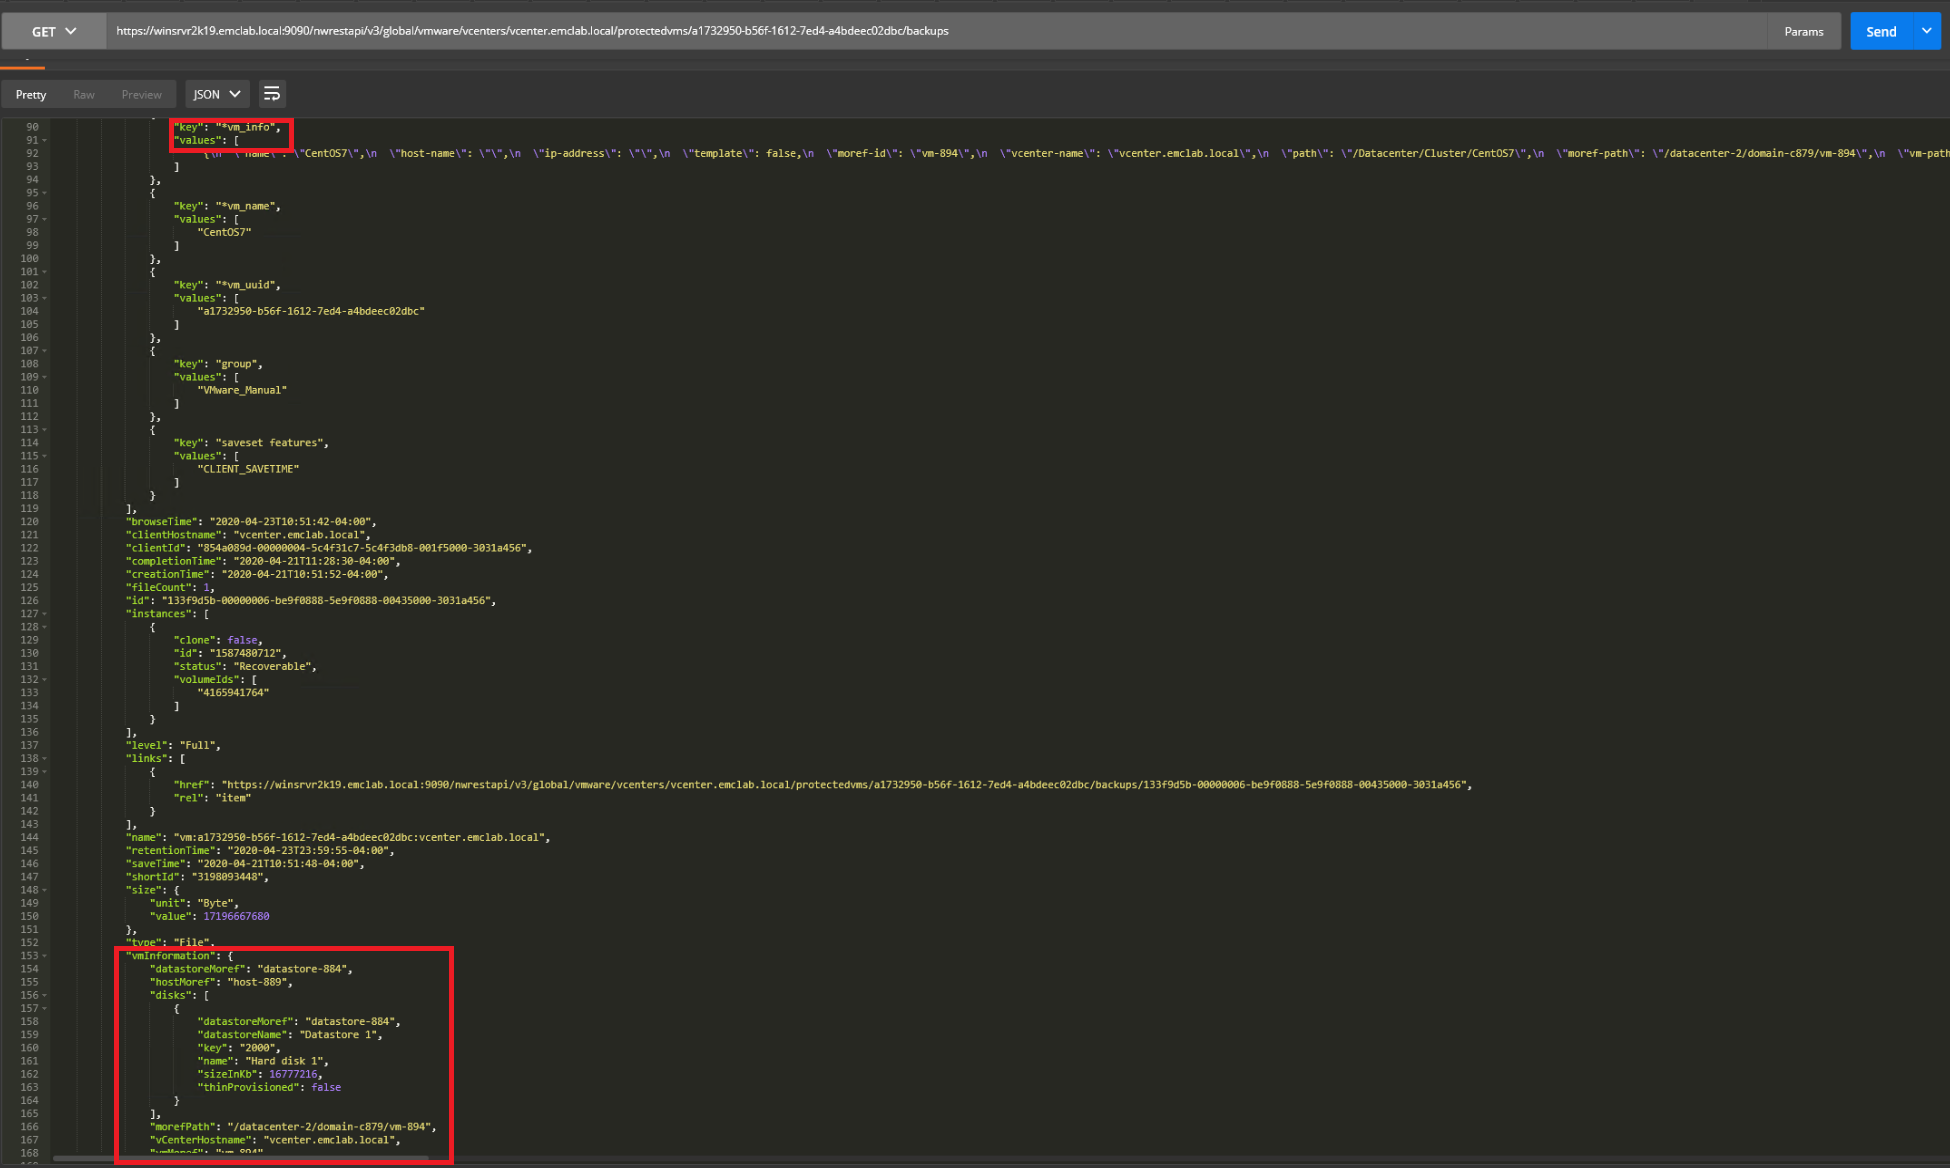
Task: Toggle the wrap lines icon
Action: 271,94
